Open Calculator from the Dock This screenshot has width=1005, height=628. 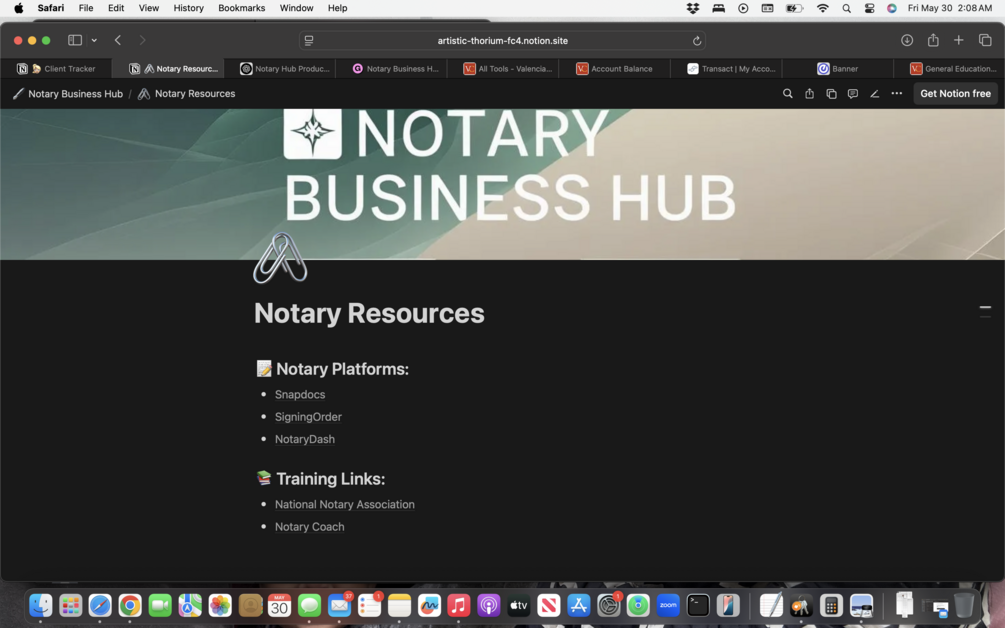click(x=831, y=605)
